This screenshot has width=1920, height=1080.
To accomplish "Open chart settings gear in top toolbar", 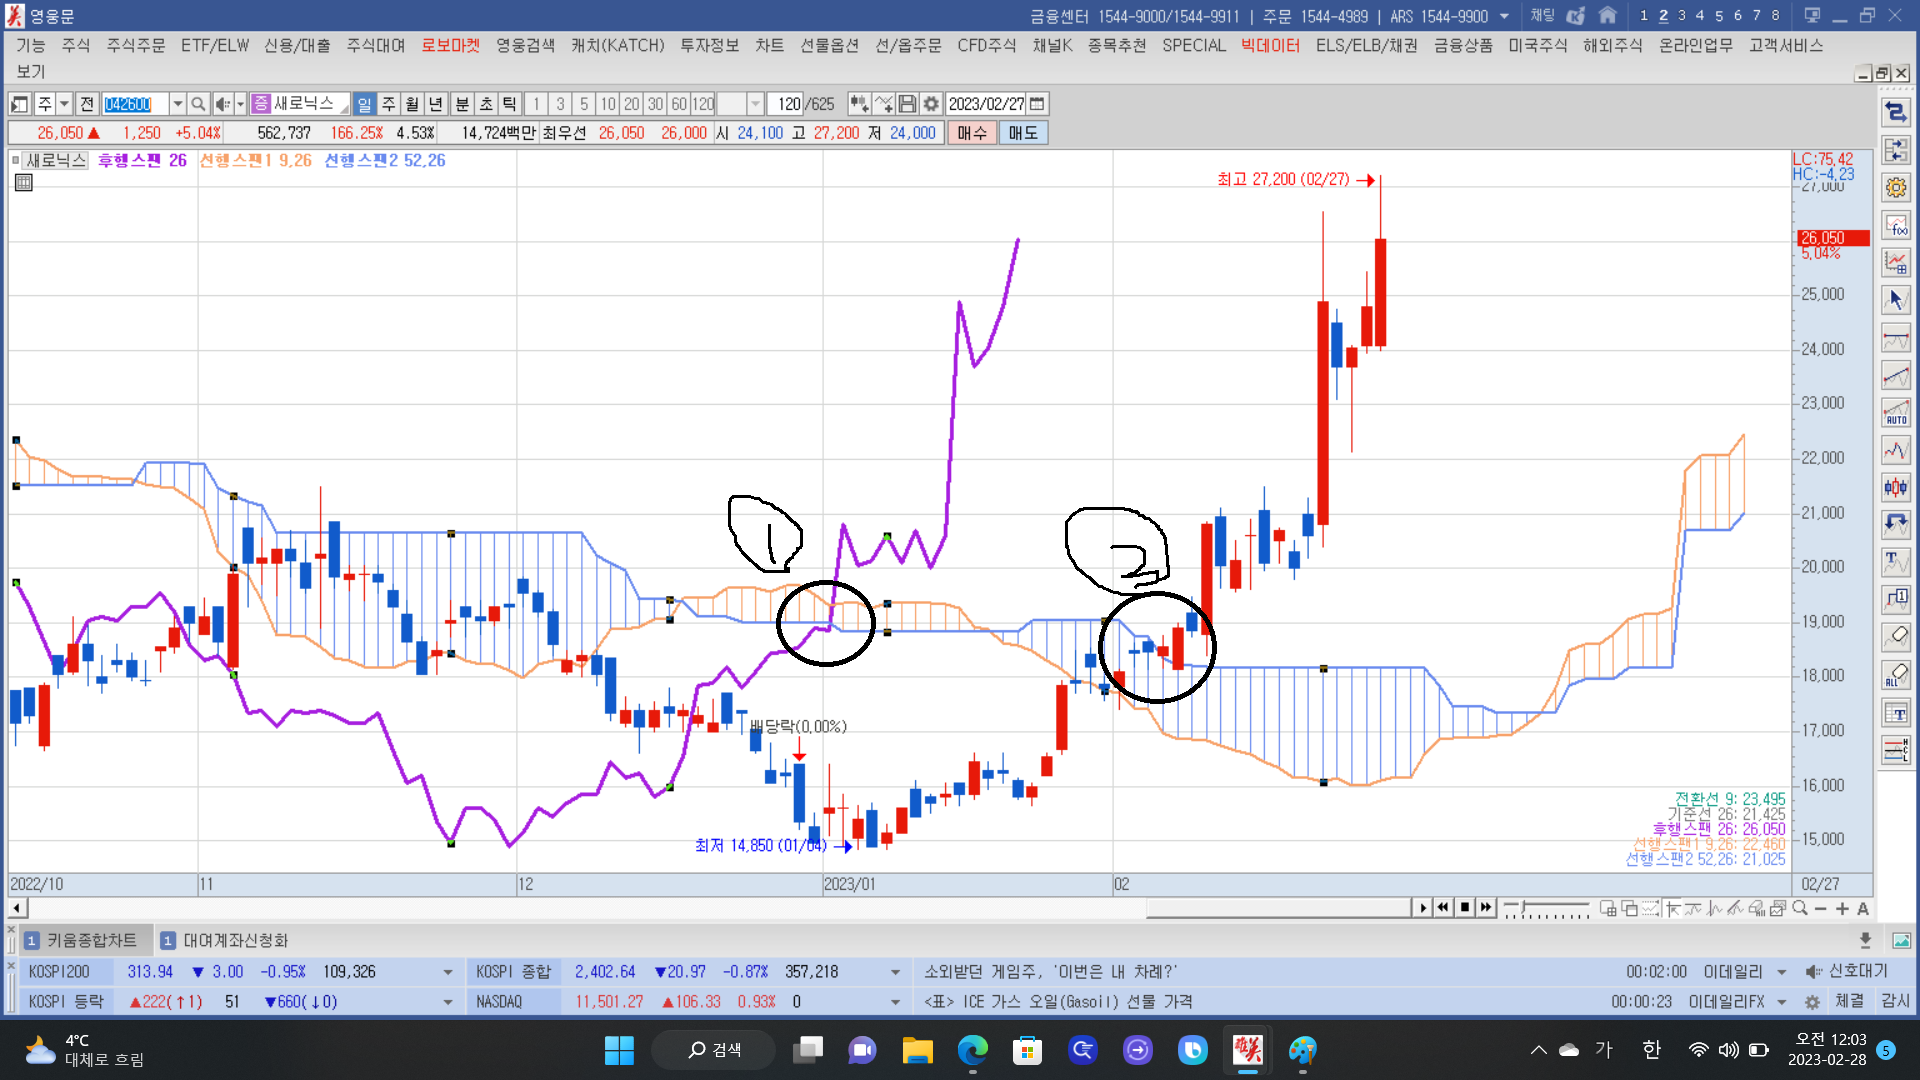I will pos(931,104).
